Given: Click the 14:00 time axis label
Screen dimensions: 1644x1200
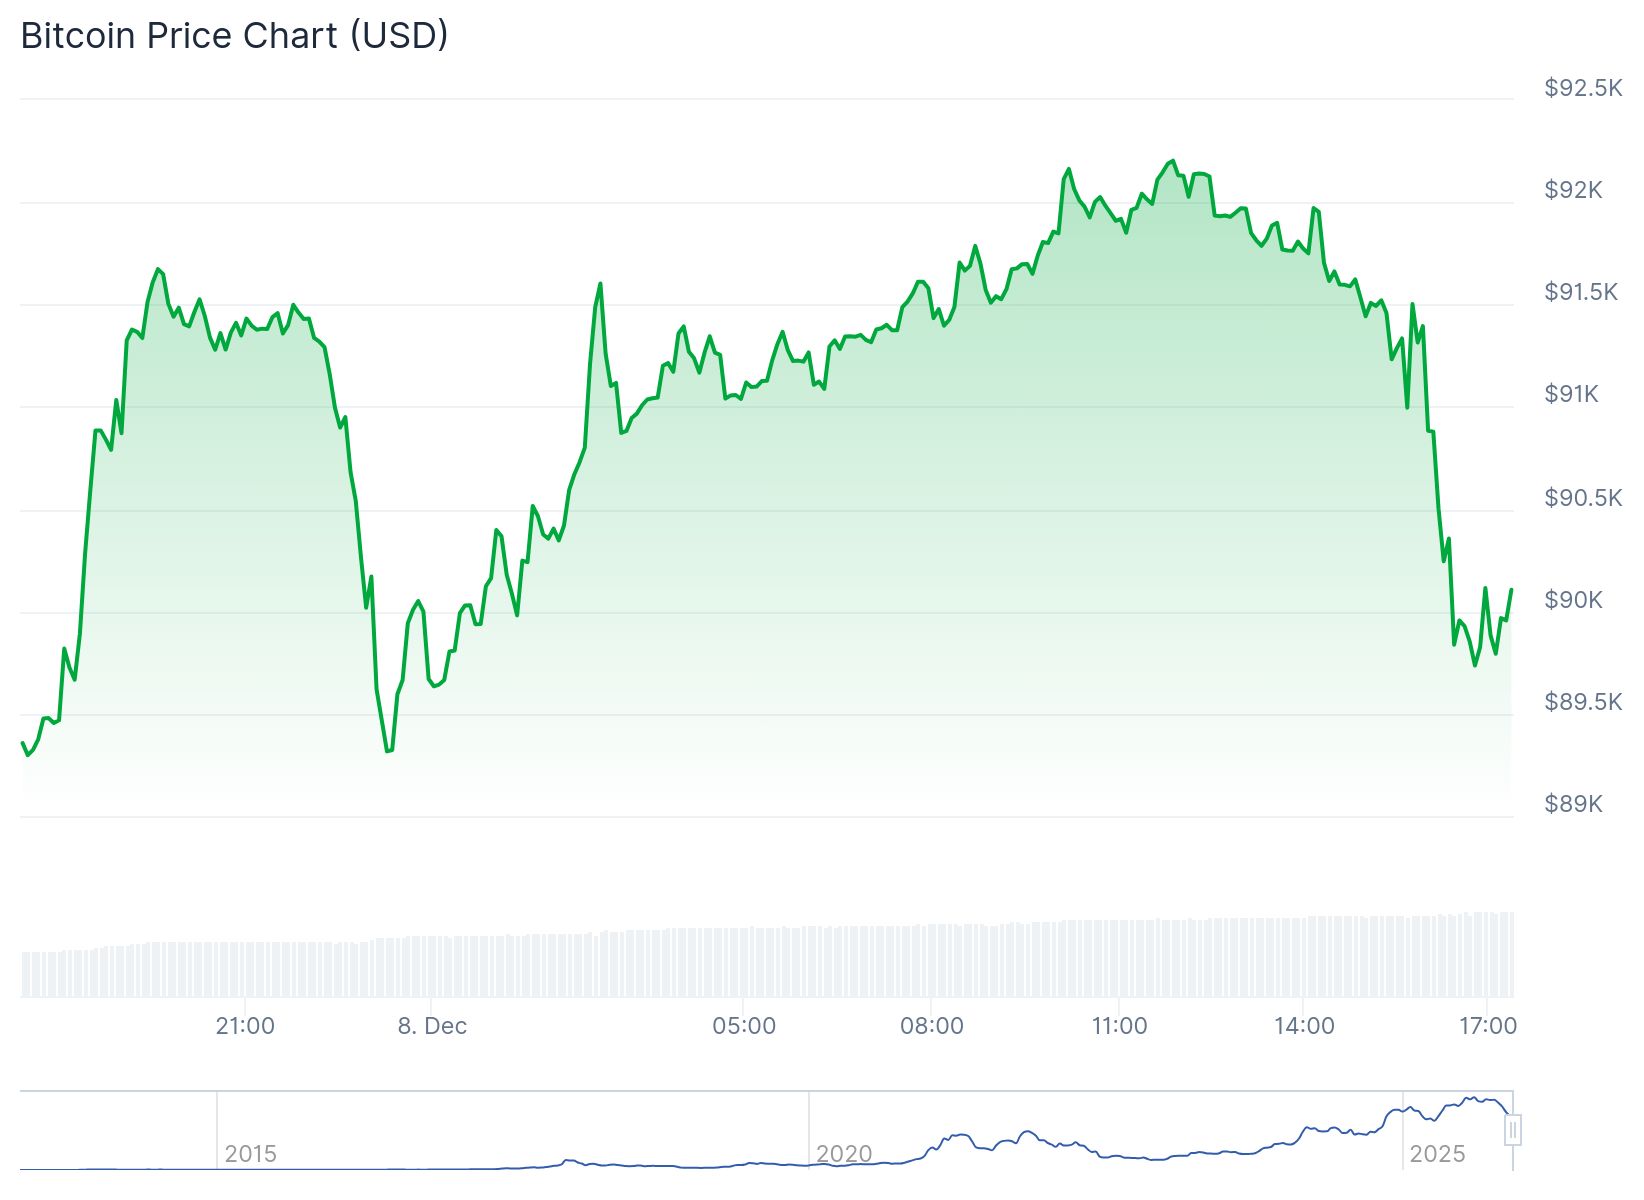Looking at the screenshot, I should tap(1304, 1026).
